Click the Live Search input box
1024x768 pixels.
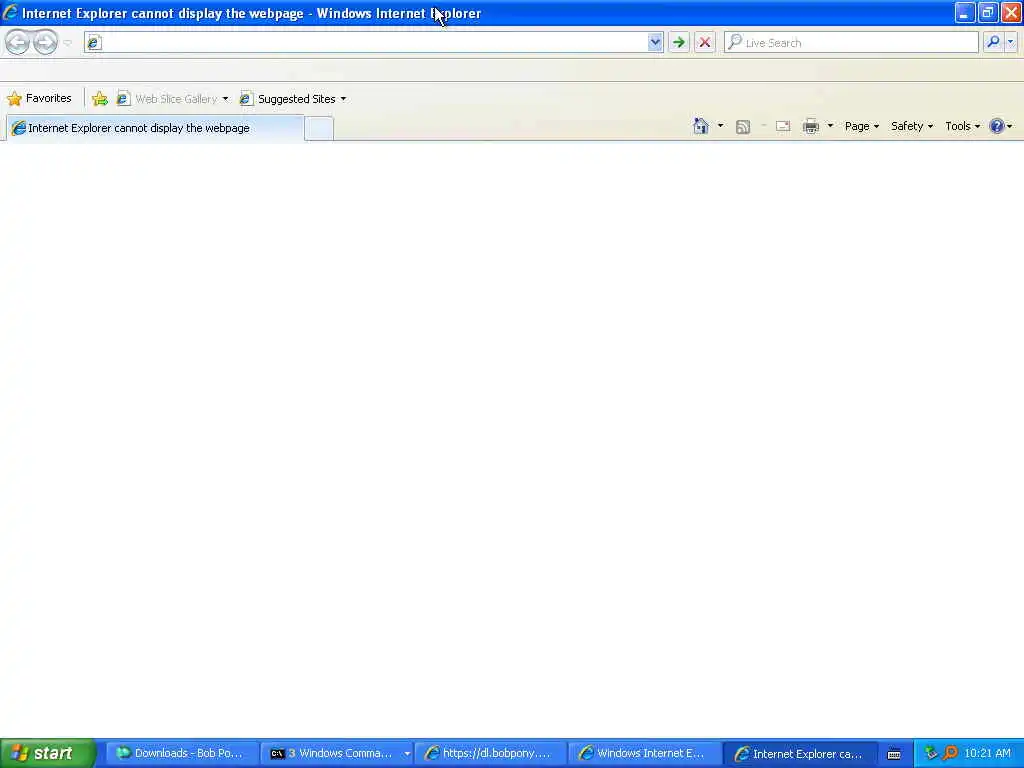[x=851, y=42]
